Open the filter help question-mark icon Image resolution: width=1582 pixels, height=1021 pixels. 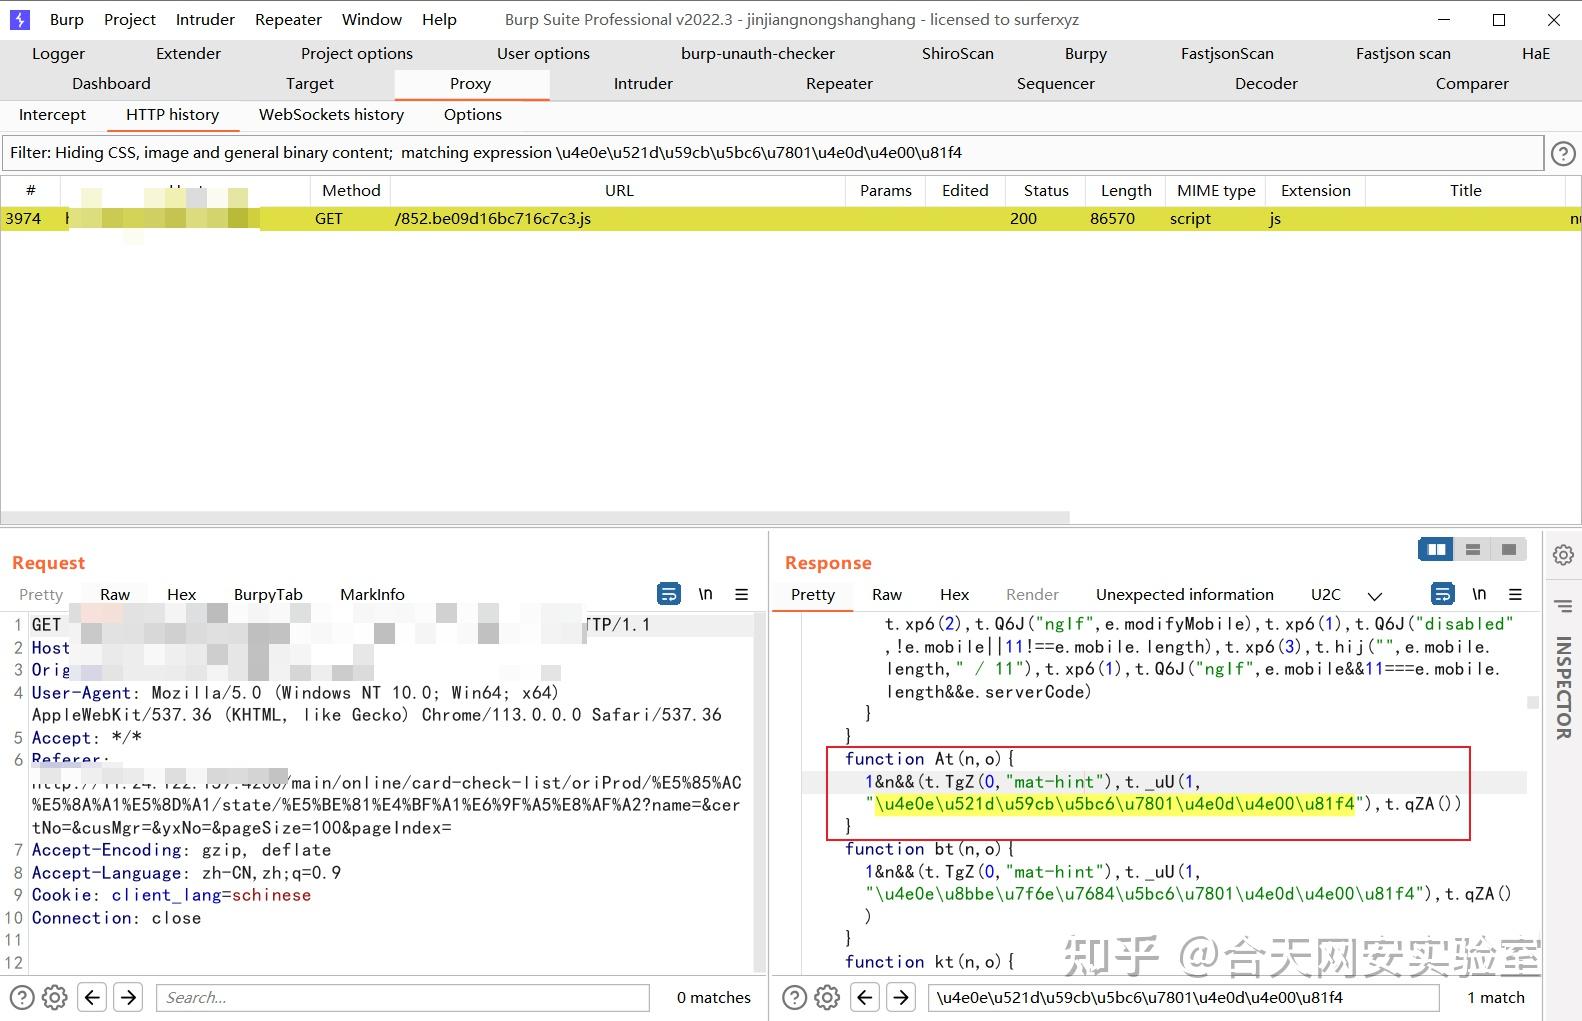1563,153
